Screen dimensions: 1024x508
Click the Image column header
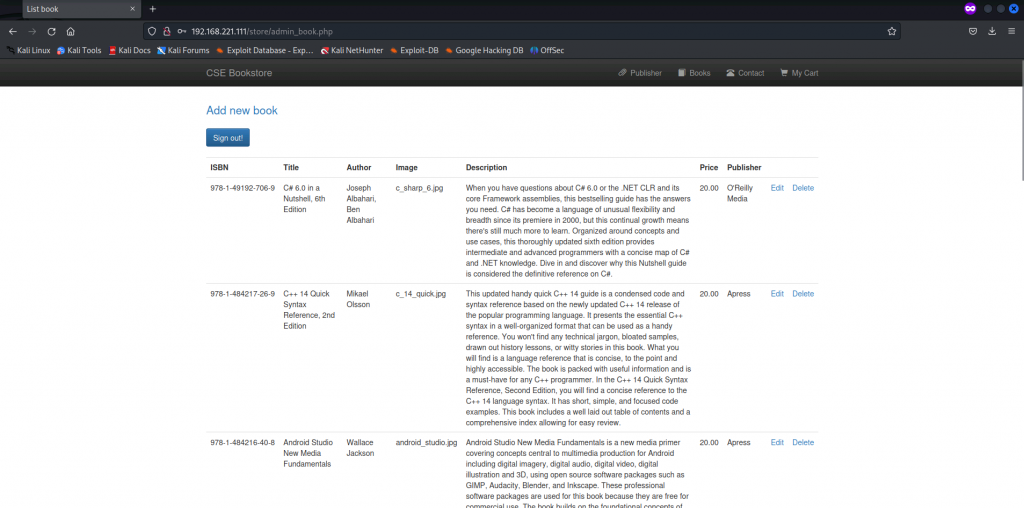(406, 168)
